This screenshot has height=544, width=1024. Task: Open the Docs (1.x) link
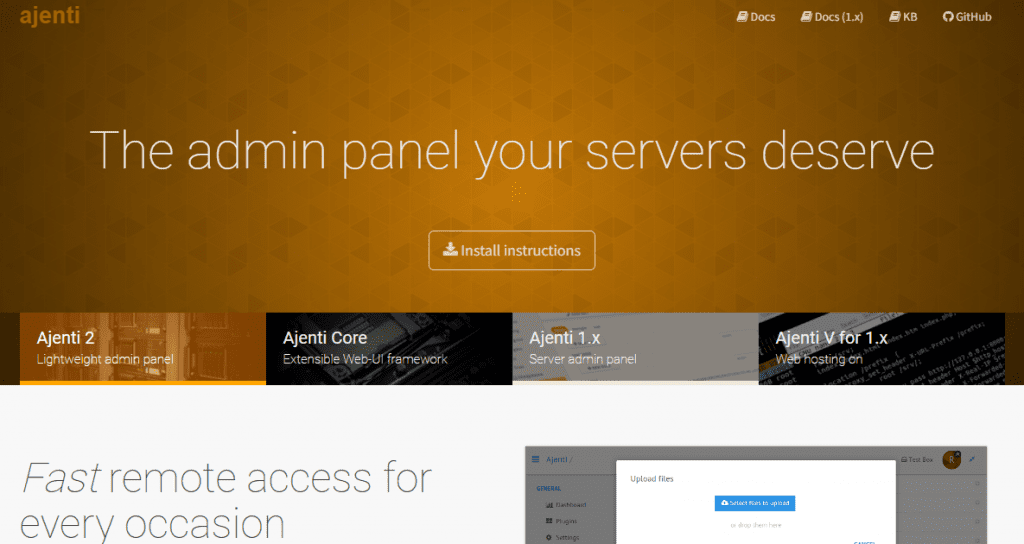832,17
